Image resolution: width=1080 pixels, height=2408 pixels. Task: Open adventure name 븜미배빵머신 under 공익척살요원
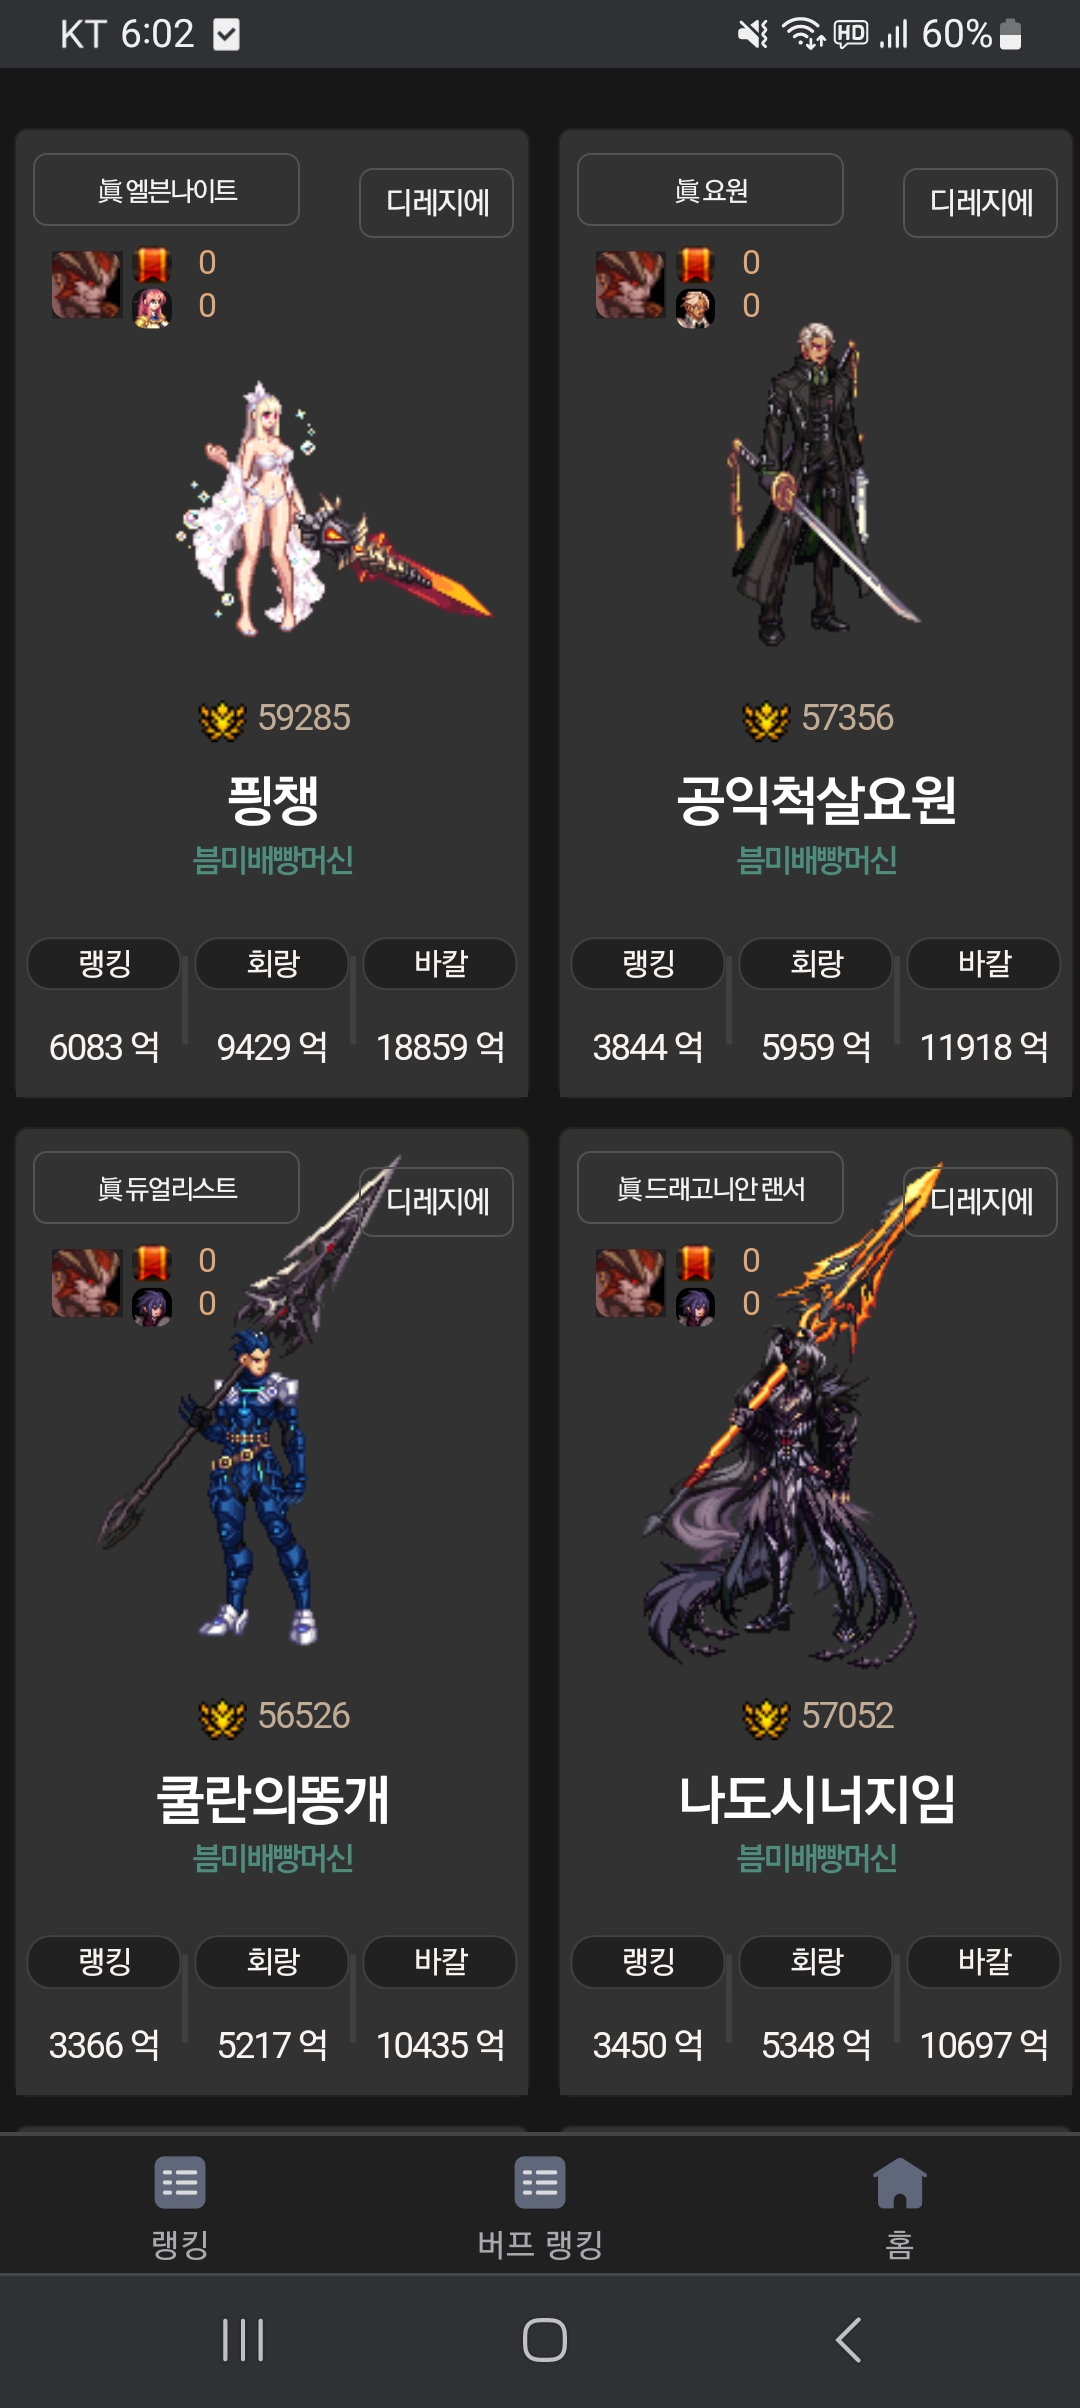[x=816, y=860]
